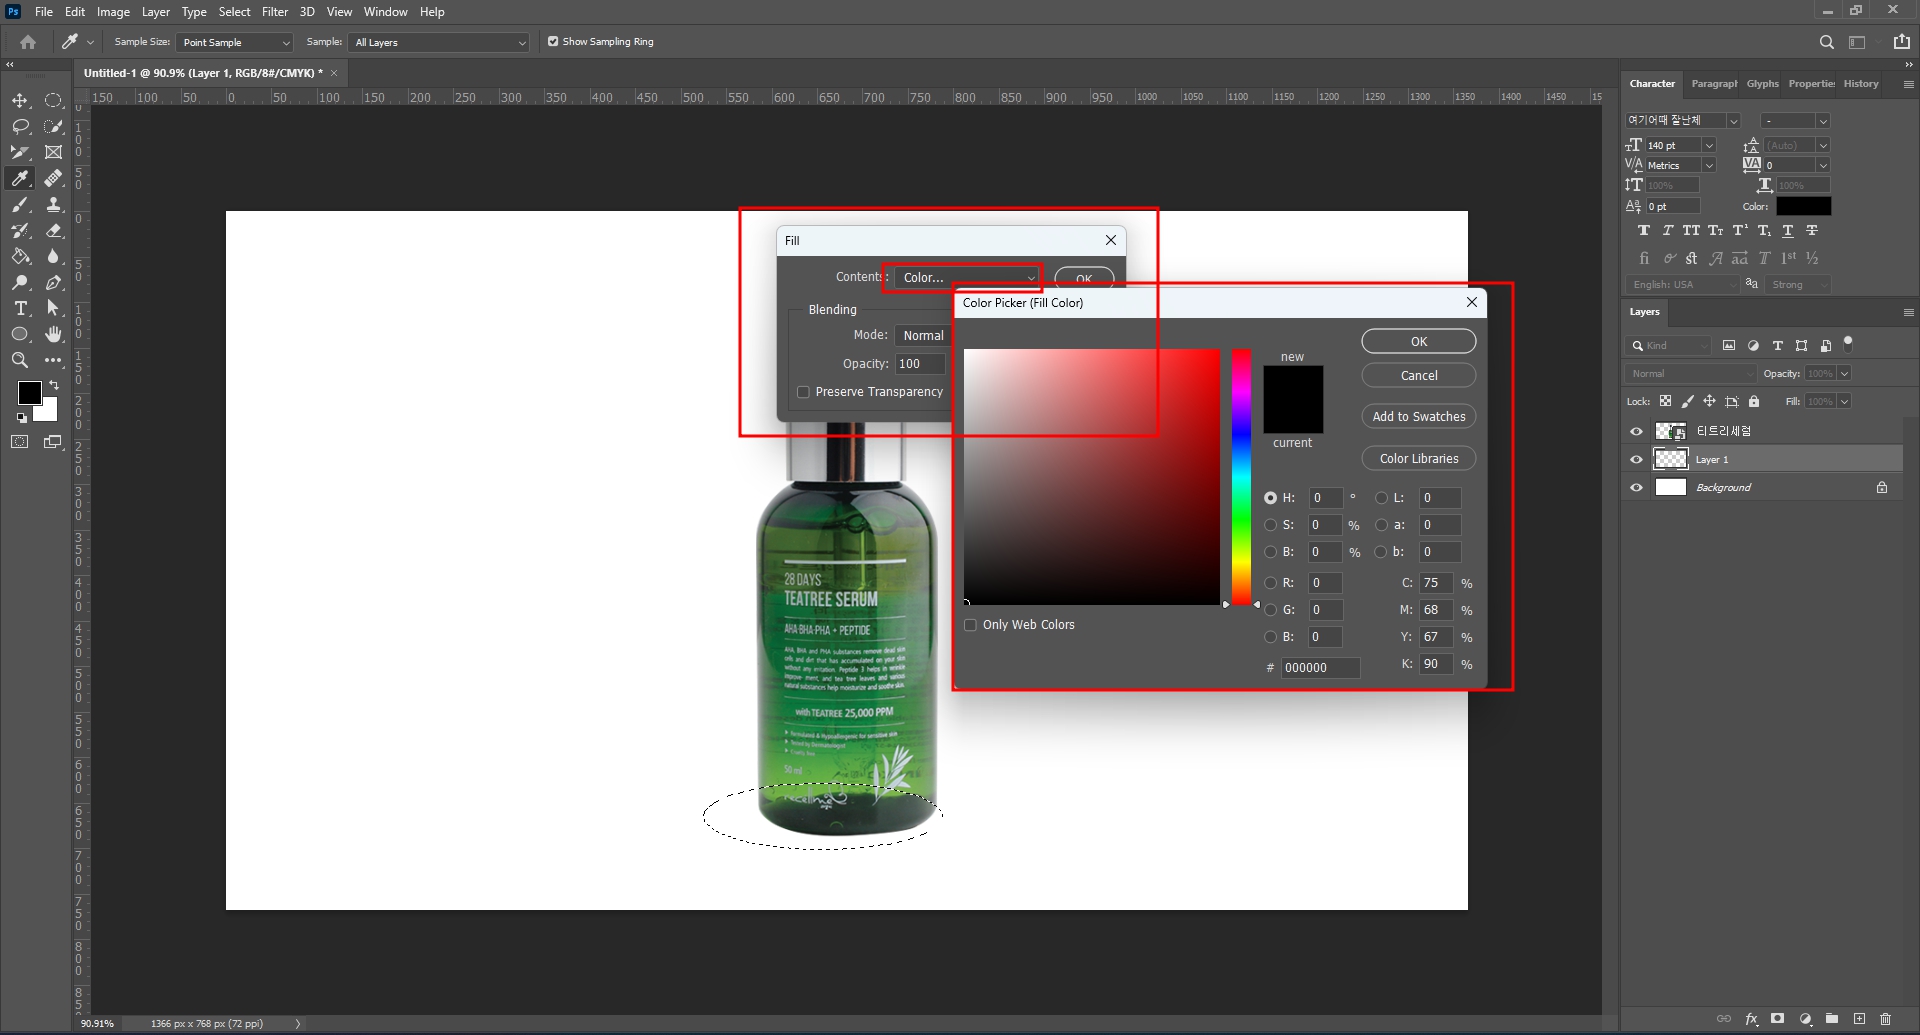Select the Pen tool

tap(54, 283)
